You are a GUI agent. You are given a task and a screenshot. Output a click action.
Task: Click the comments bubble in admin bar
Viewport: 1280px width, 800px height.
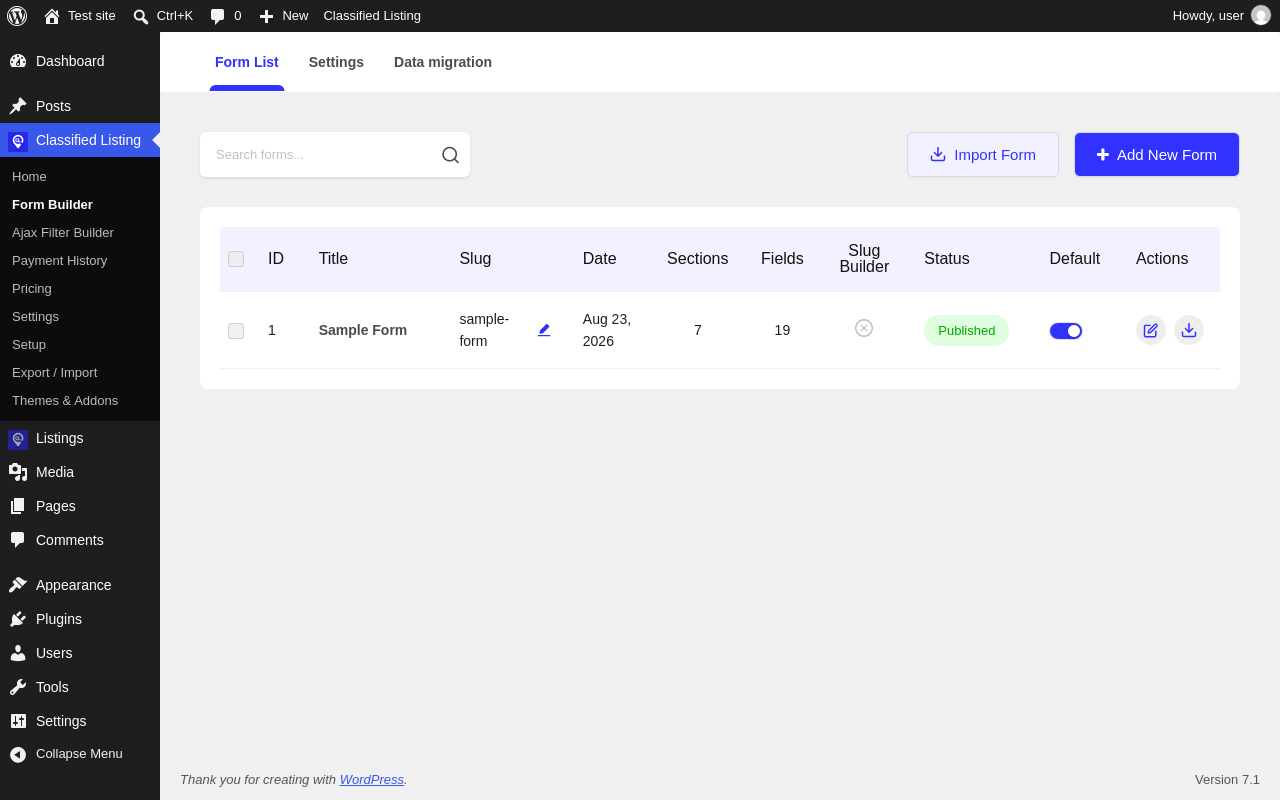click(226, 16)
